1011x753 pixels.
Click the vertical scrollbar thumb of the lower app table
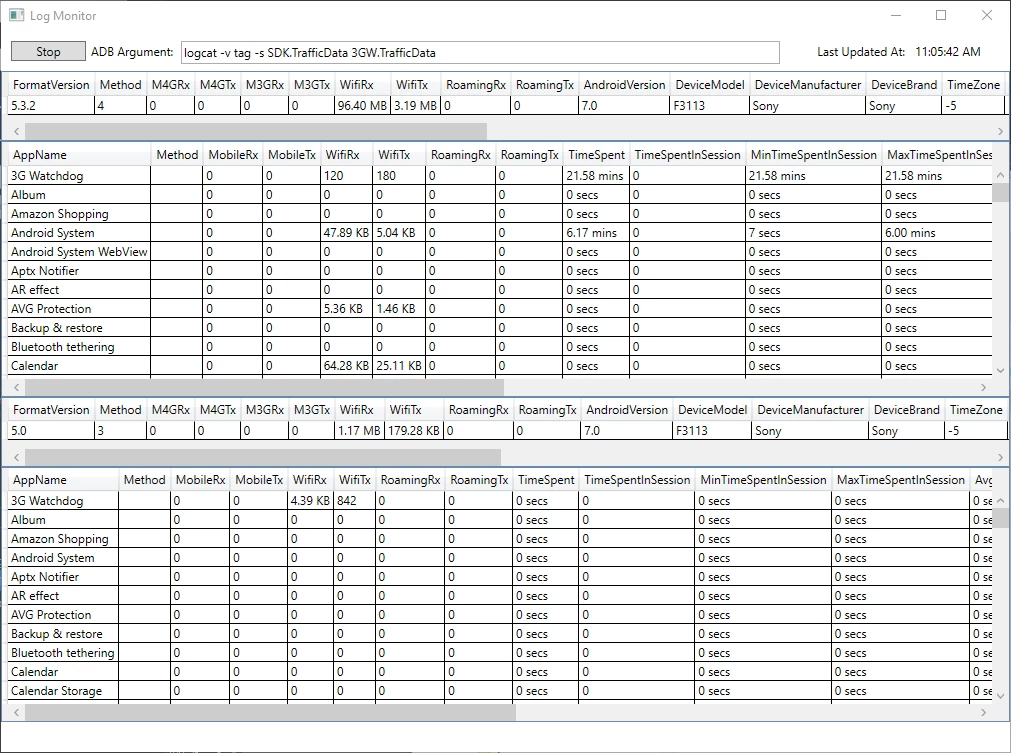(1000, 517)
